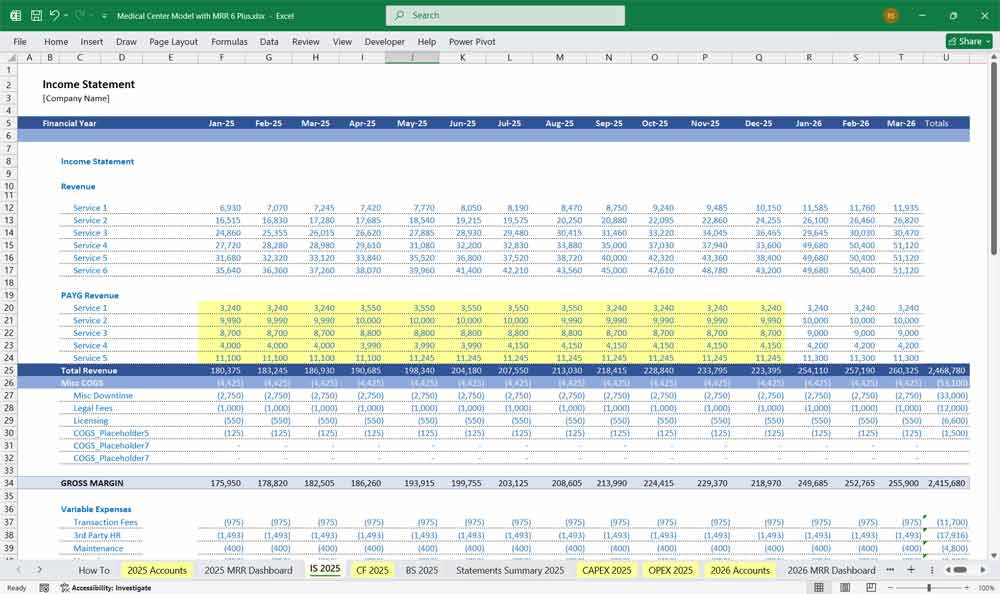Redo the last action

(x=81, y=14)
